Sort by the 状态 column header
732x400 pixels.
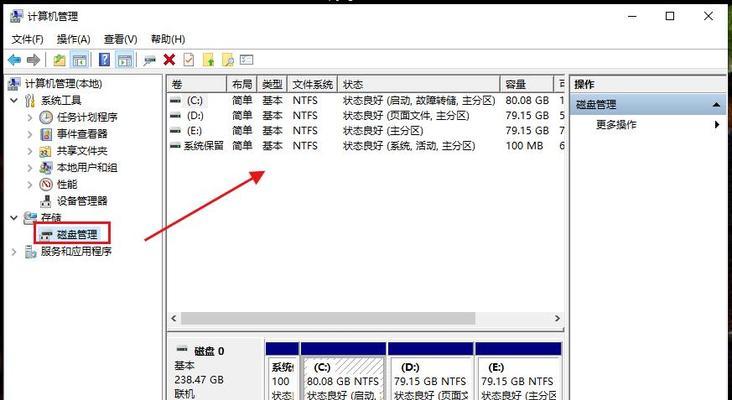pyautogui.click(x=419, y=84)
